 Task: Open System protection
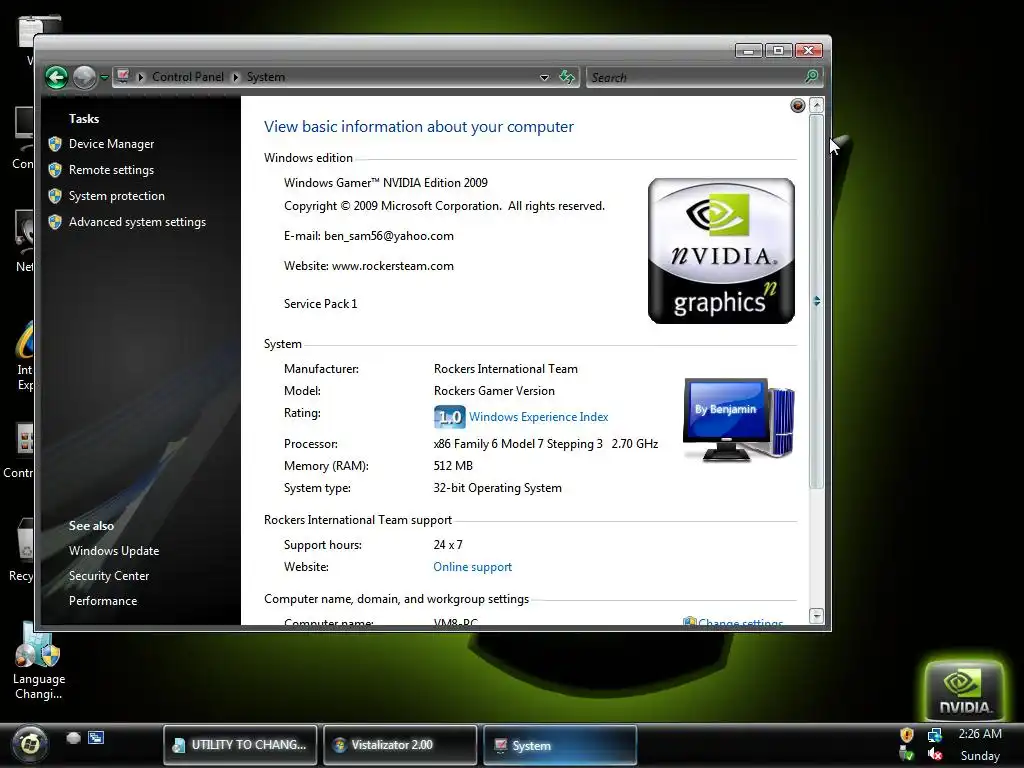point(117,196)
